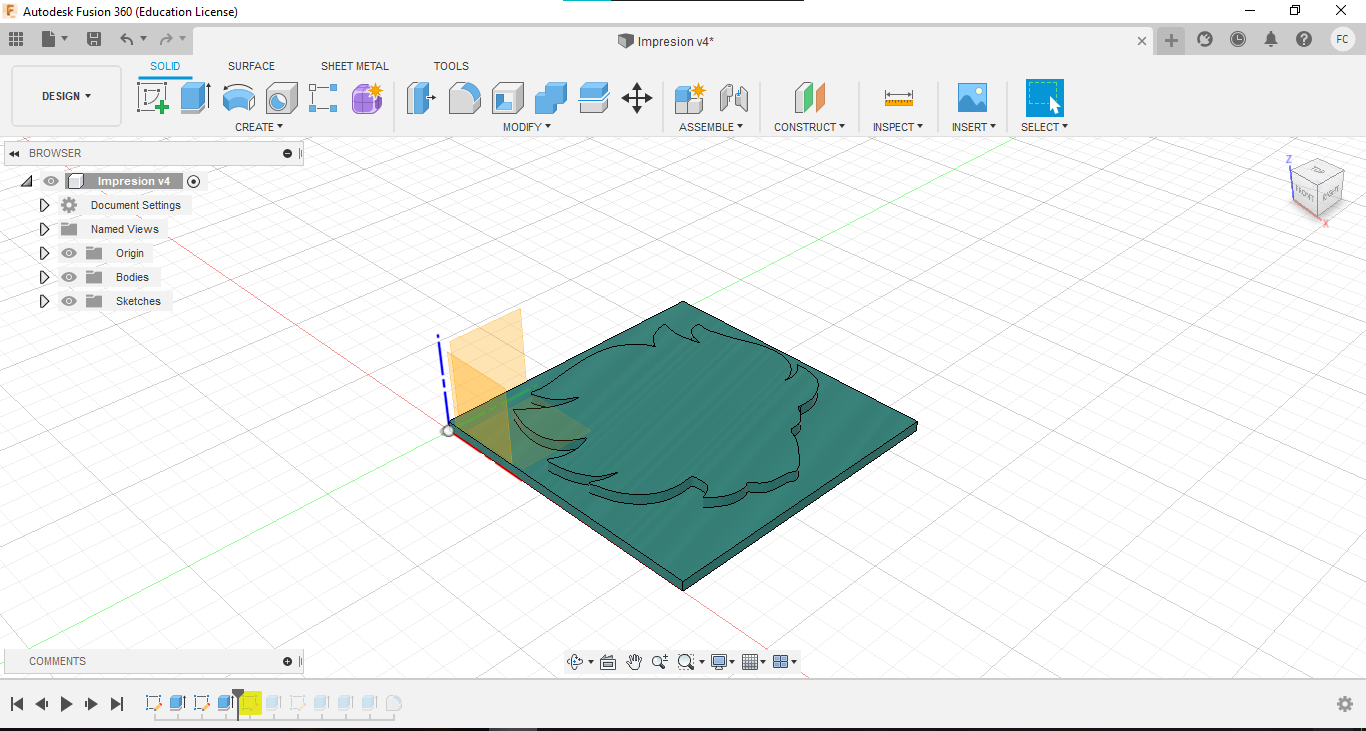Undo the last action
Viewport: 1366px width, 731px height.
pos(126,39)
